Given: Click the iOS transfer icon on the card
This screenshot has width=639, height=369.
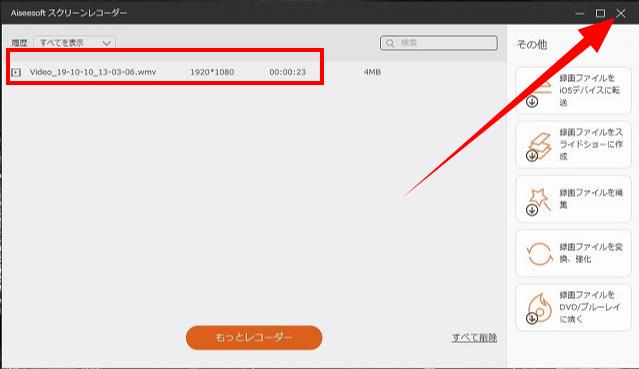Looking at the screenshot, I should coord(539,93).
